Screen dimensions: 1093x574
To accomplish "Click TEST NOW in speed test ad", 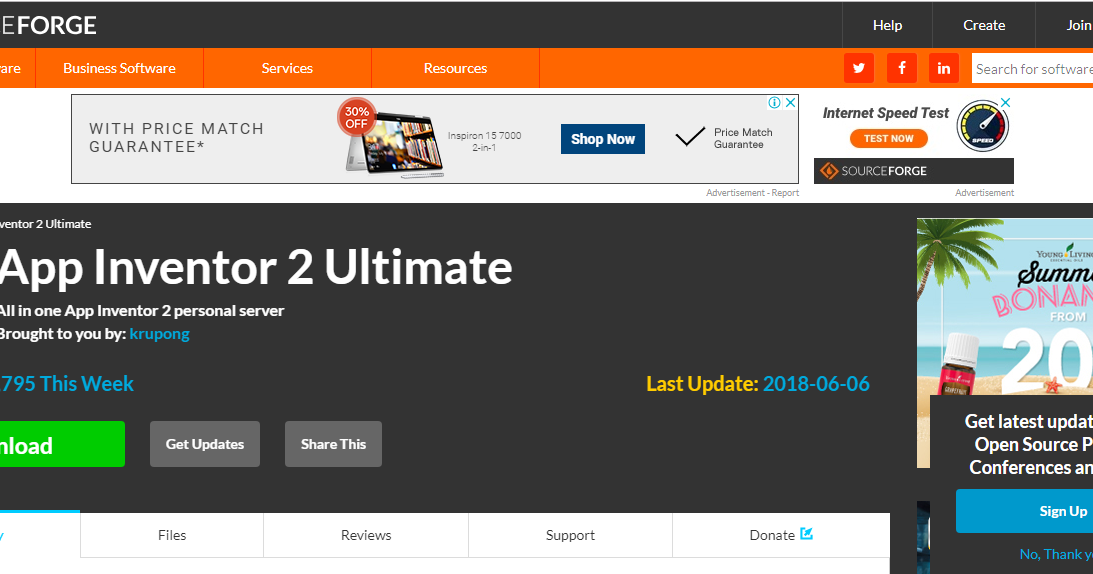I will (889, 138).
